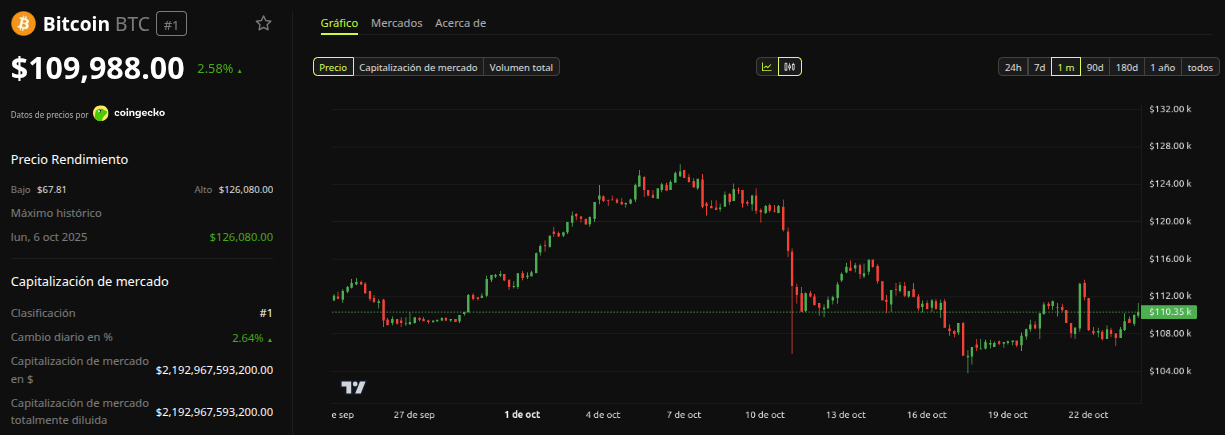Set chart range to 24h
This screenshot has height=435, width=1225.
(x=1013, y=67)
